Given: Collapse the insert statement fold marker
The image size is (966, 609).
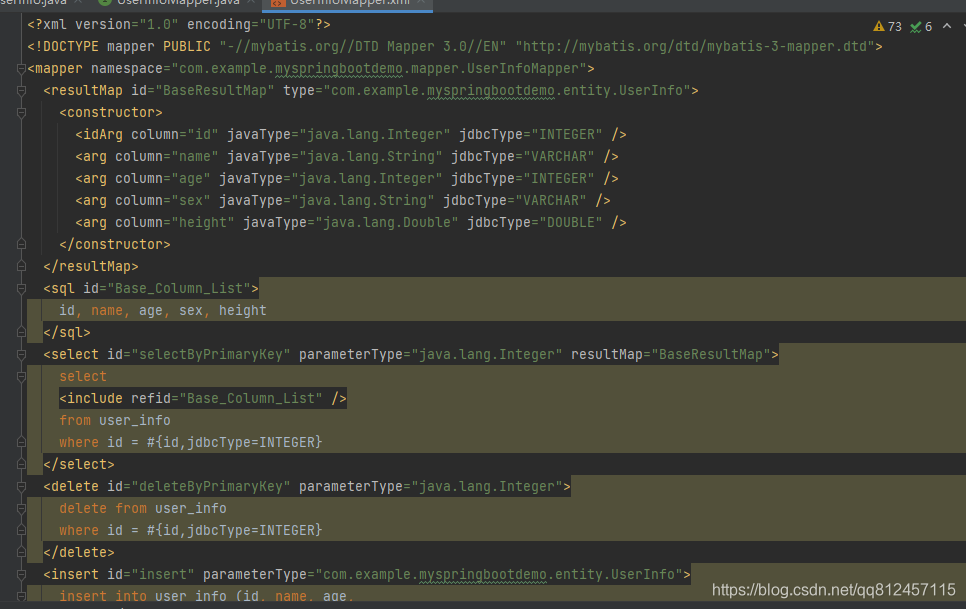Looking at the screenshot, I should (x=21, y=575).
